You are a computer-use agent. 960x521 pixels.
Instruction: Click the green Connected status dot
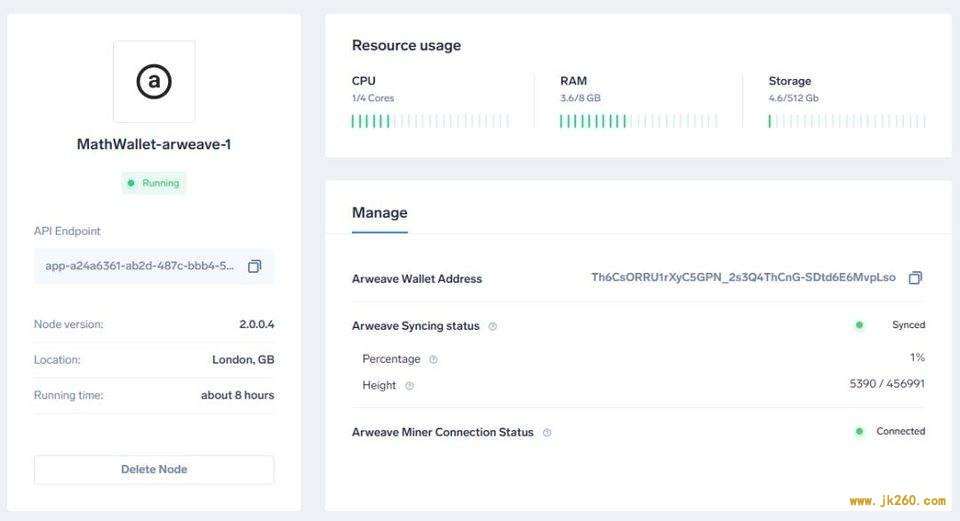(859, 432)
